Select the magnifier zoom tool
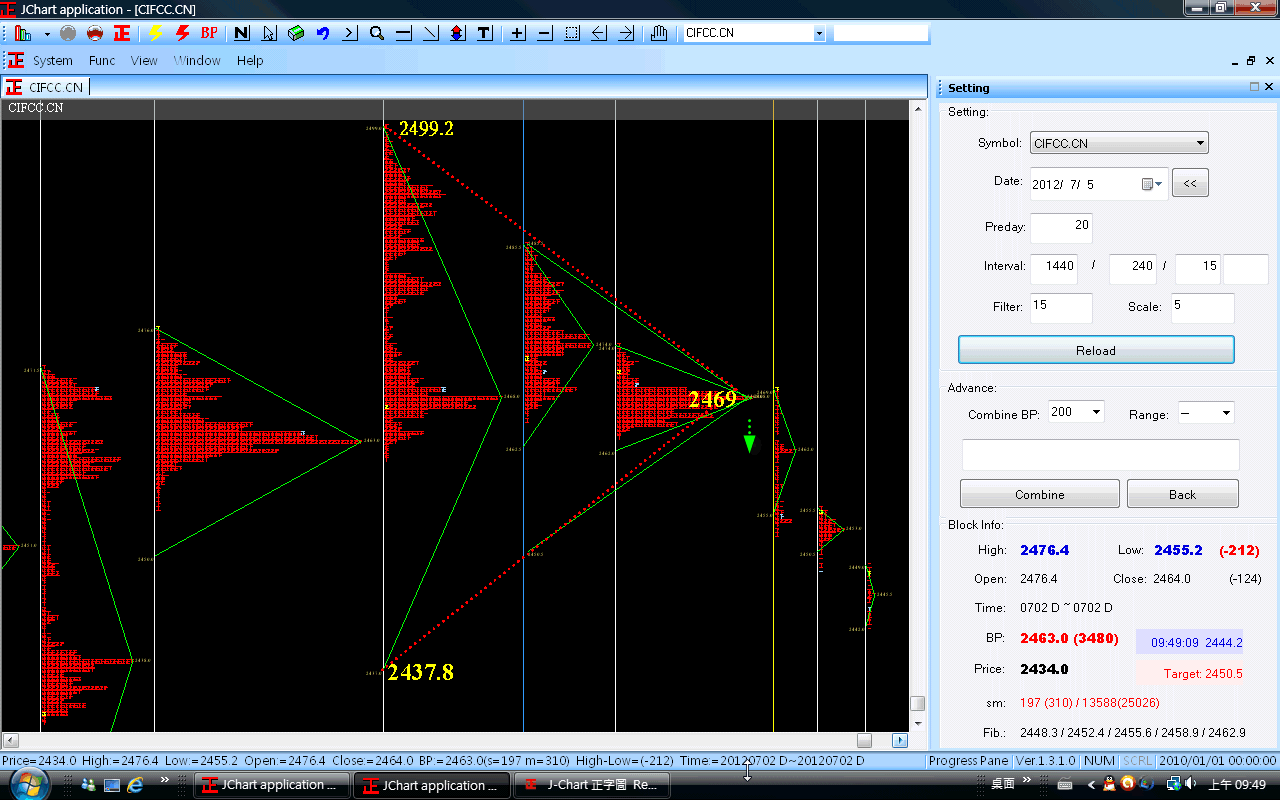Image resolution: width=1280 pixels, height=800 pixels. tap(377, 33)
